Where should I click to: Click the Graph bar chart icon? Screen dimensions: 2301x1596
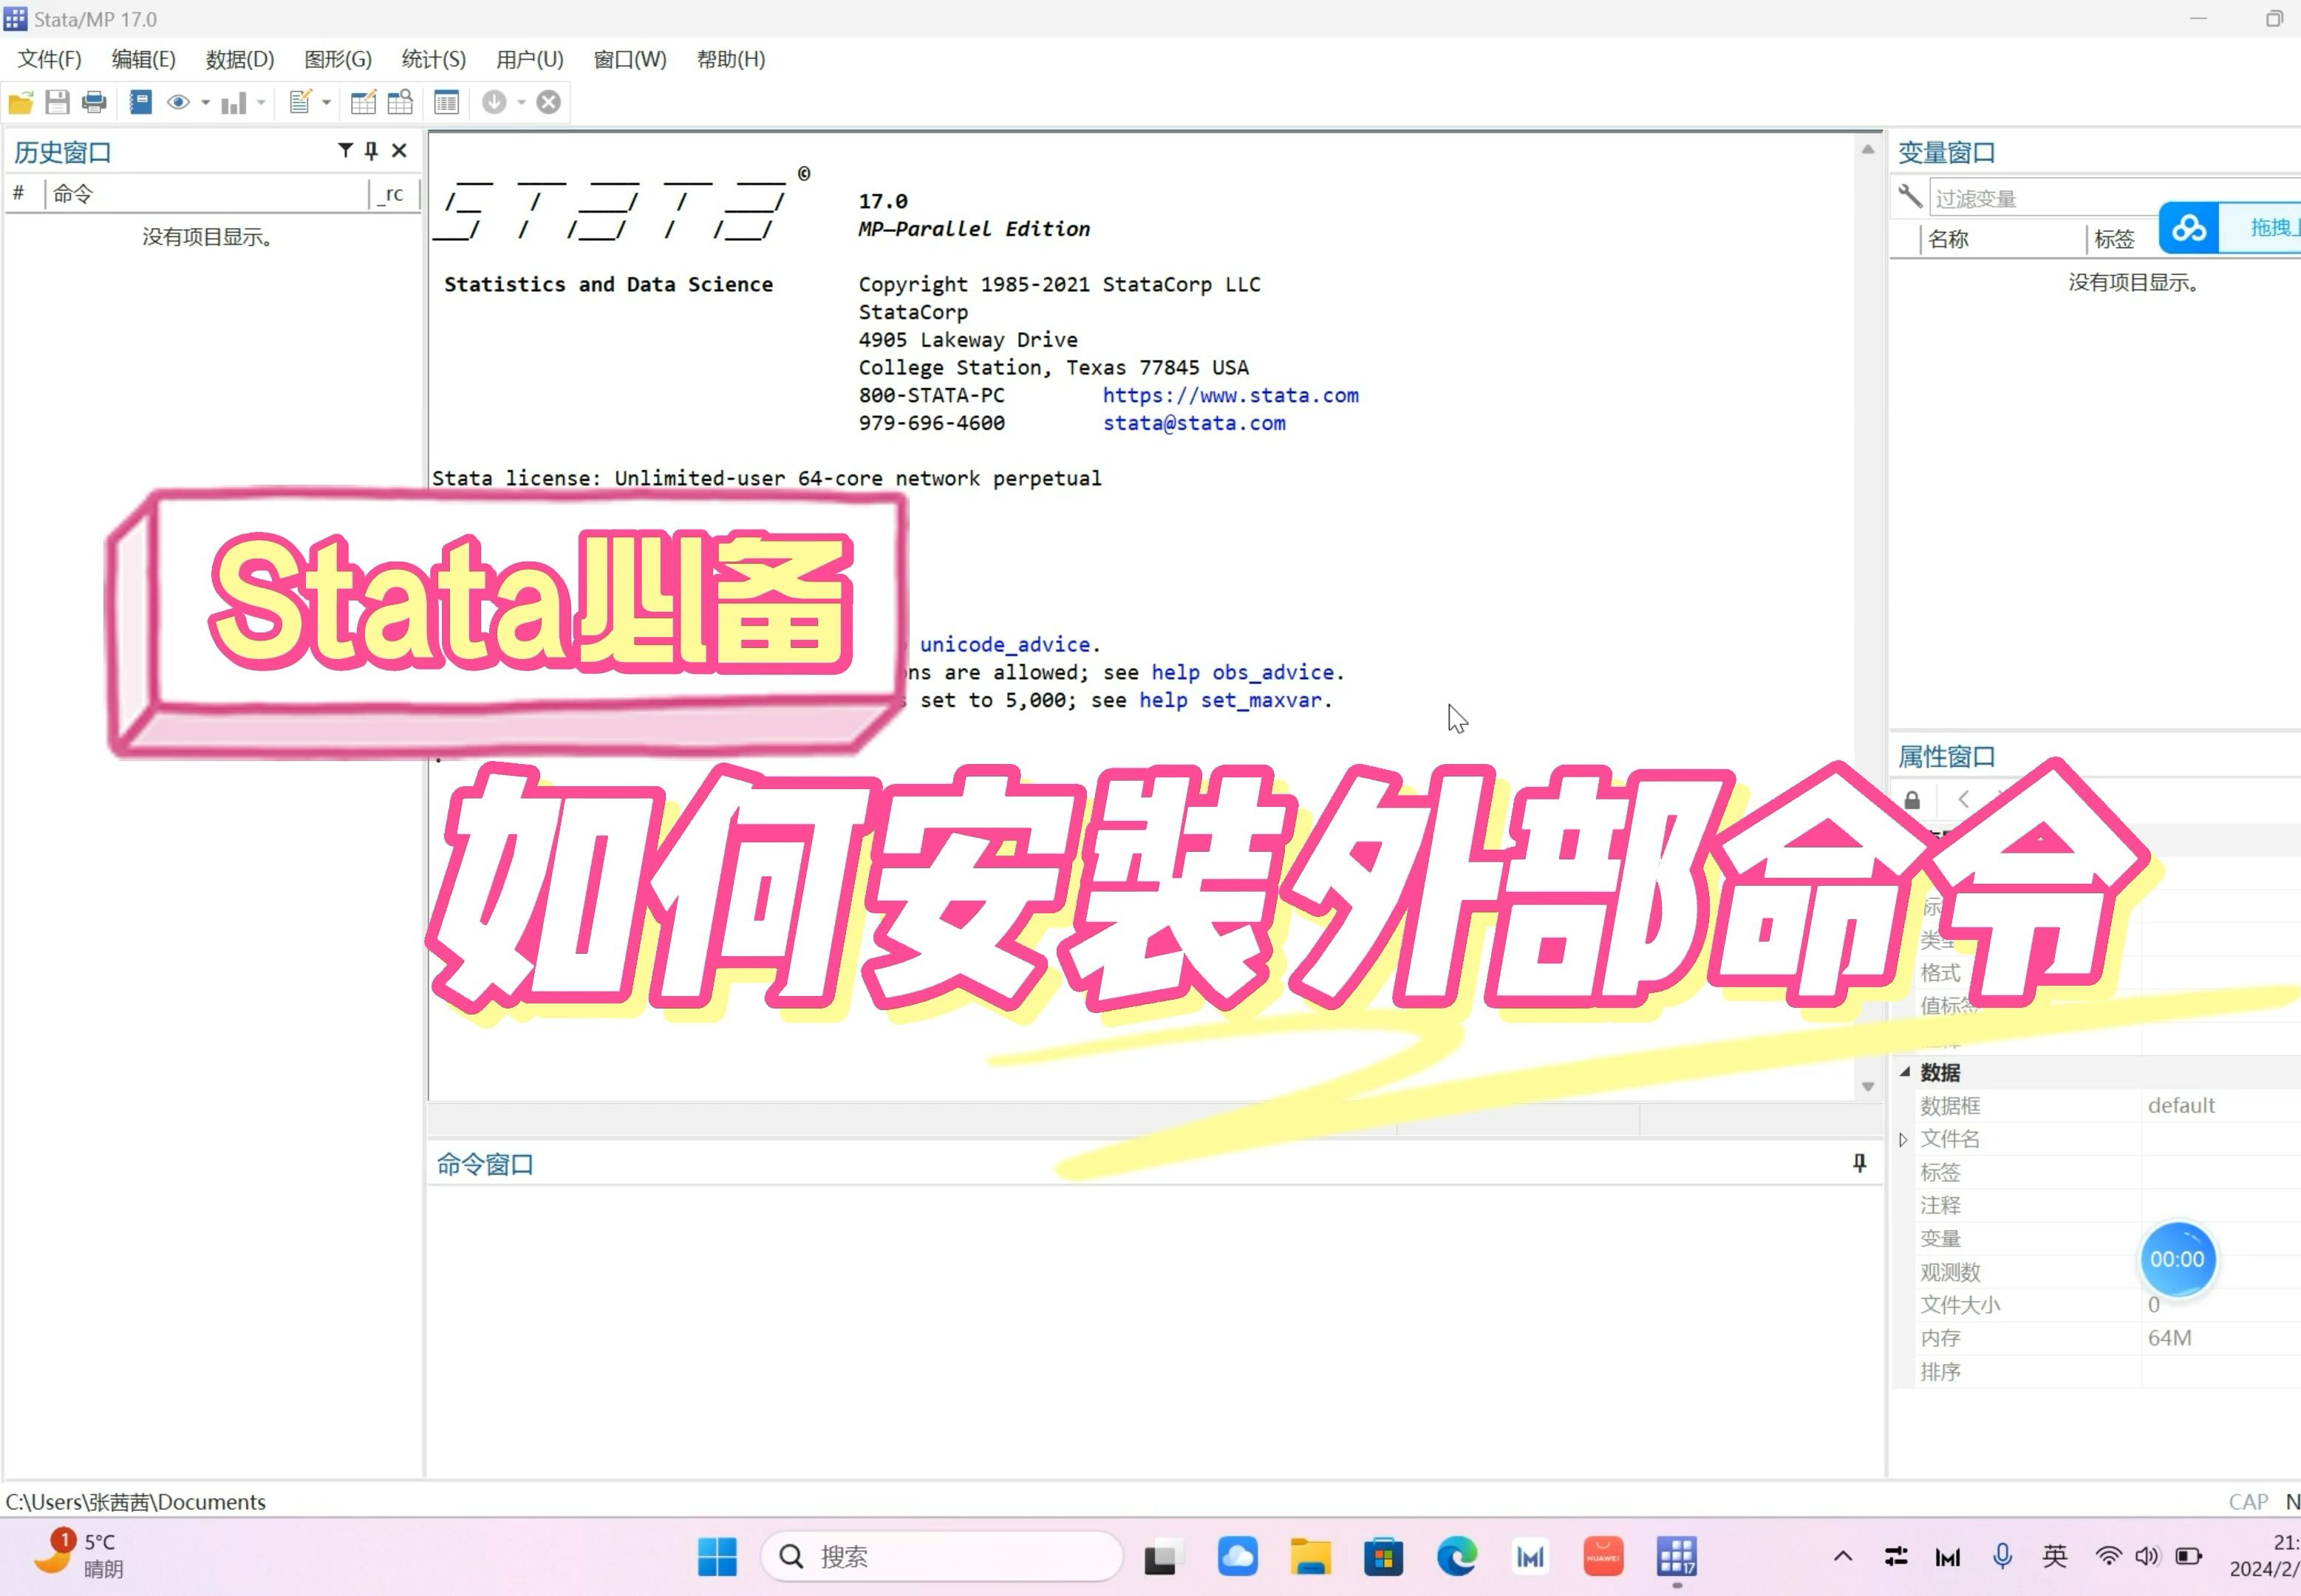(233, 102)
